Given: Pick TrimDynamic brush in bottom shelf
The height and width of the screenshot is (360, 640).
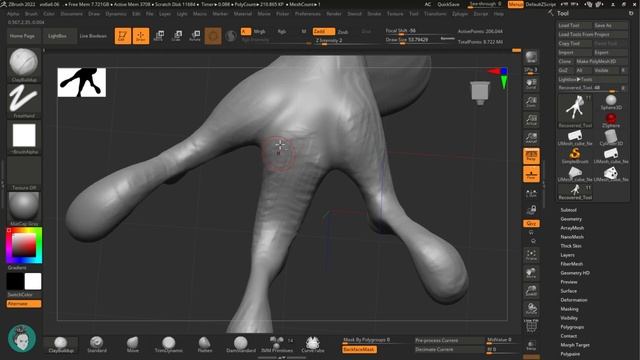Looking at the screenshot, I should [169, 344].
